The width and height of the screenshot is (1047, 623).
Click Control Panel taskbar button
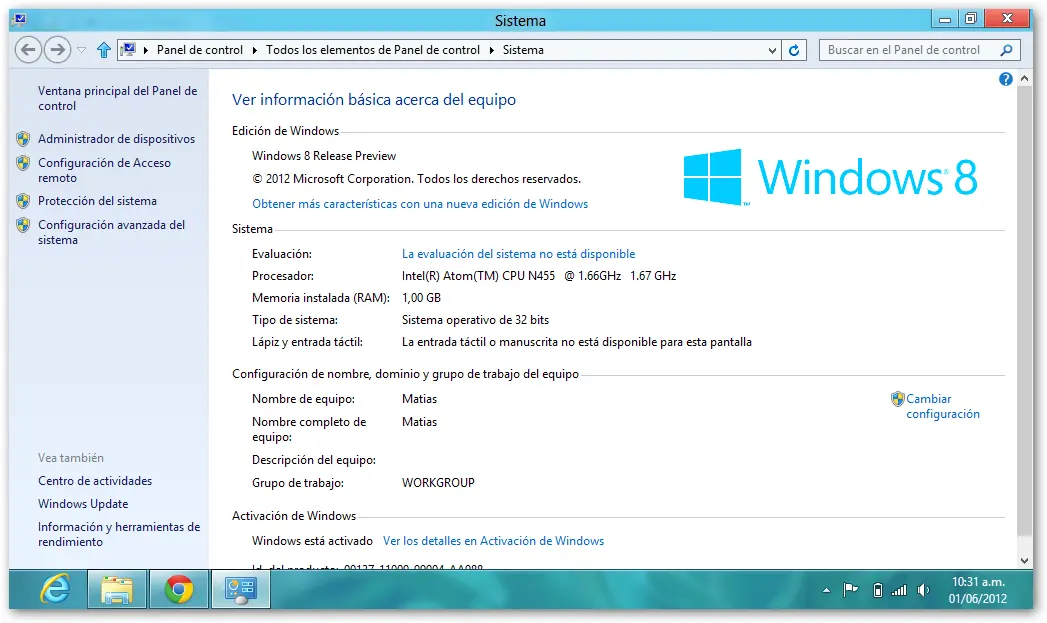(x=241, y=589)
